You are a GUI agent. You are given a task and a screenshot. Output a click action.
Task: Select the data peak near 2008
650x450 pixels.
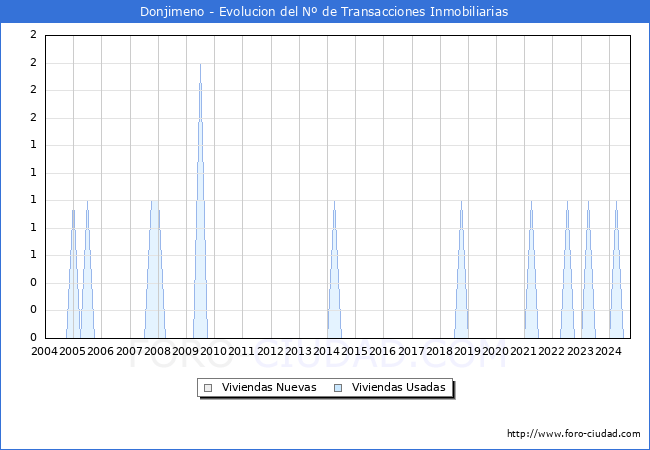154,203
